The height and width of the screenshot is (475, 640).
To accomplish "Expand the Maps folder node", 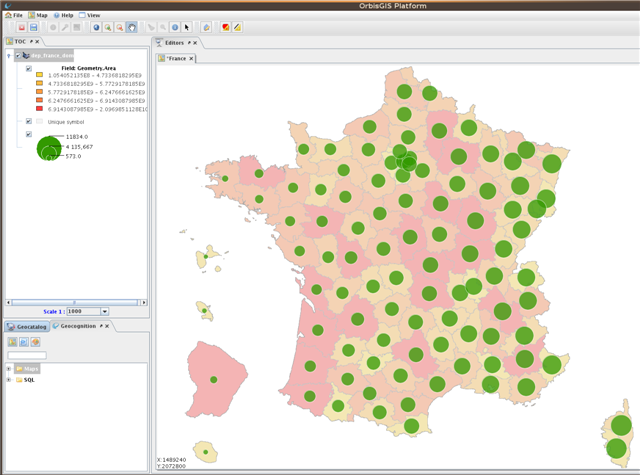I will (9, 369).
